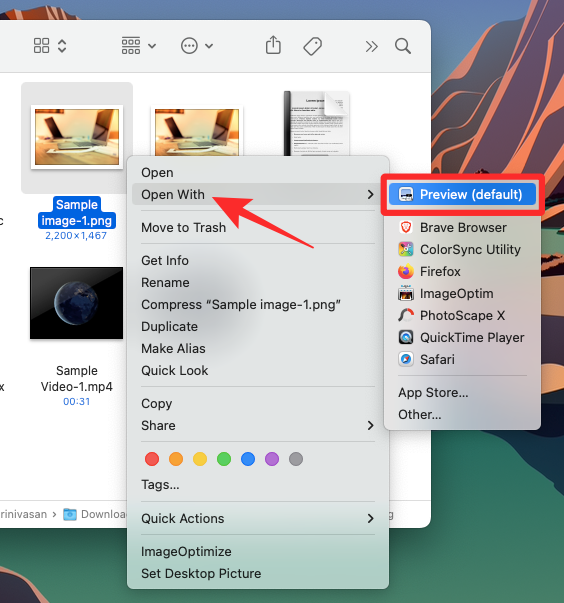Viewport: 564px width, 603px height.
Task: Apply the yellow tag color
Action: [x=200, y=458]
